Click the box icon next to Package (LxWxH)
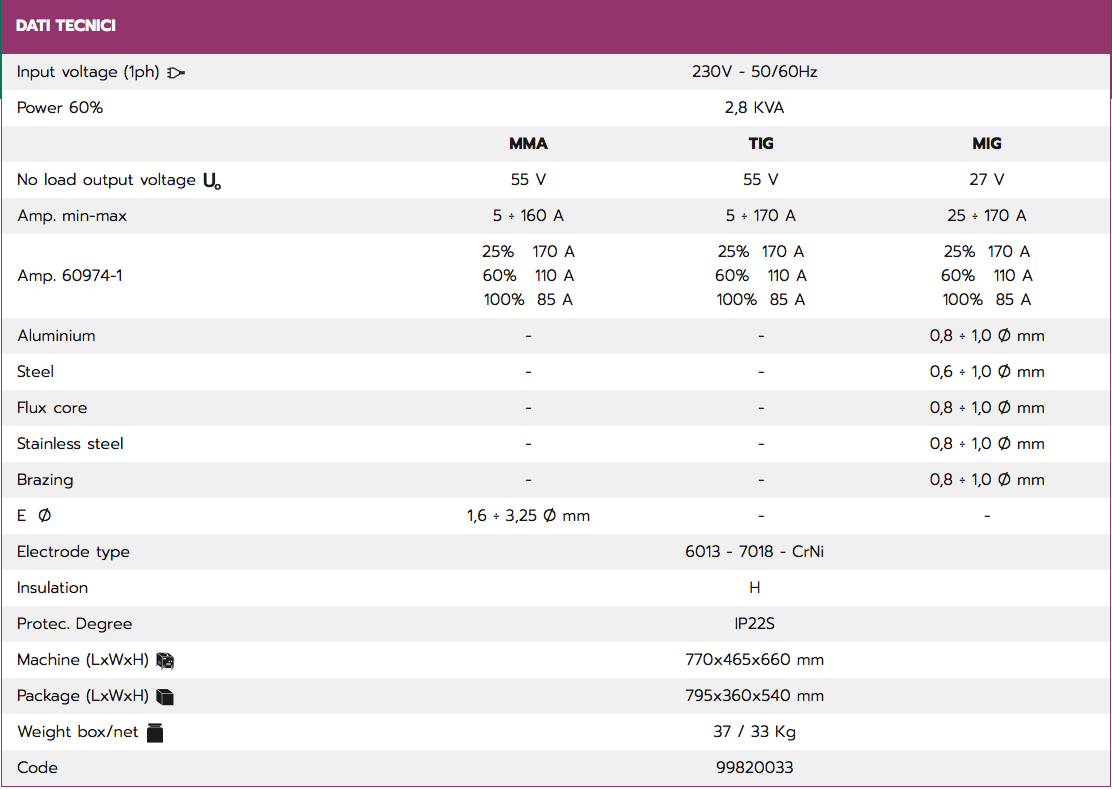 pos(165,697)
